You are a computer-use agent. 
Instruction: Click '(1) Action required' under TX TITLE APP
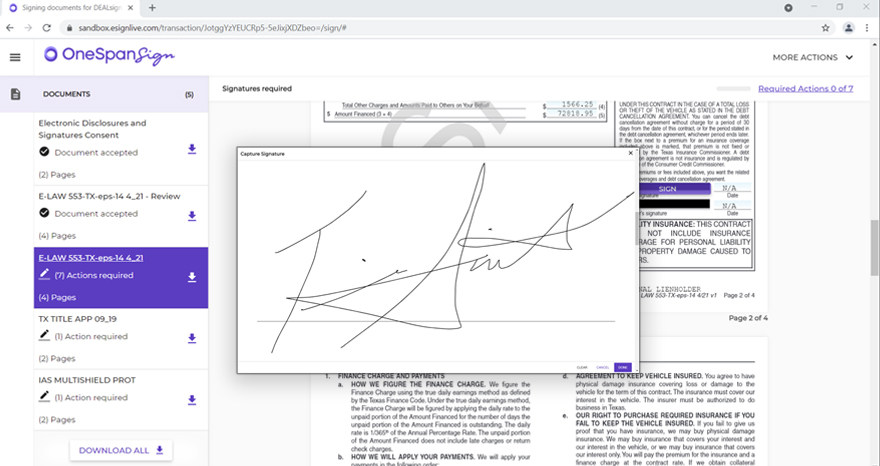point(91,336)
